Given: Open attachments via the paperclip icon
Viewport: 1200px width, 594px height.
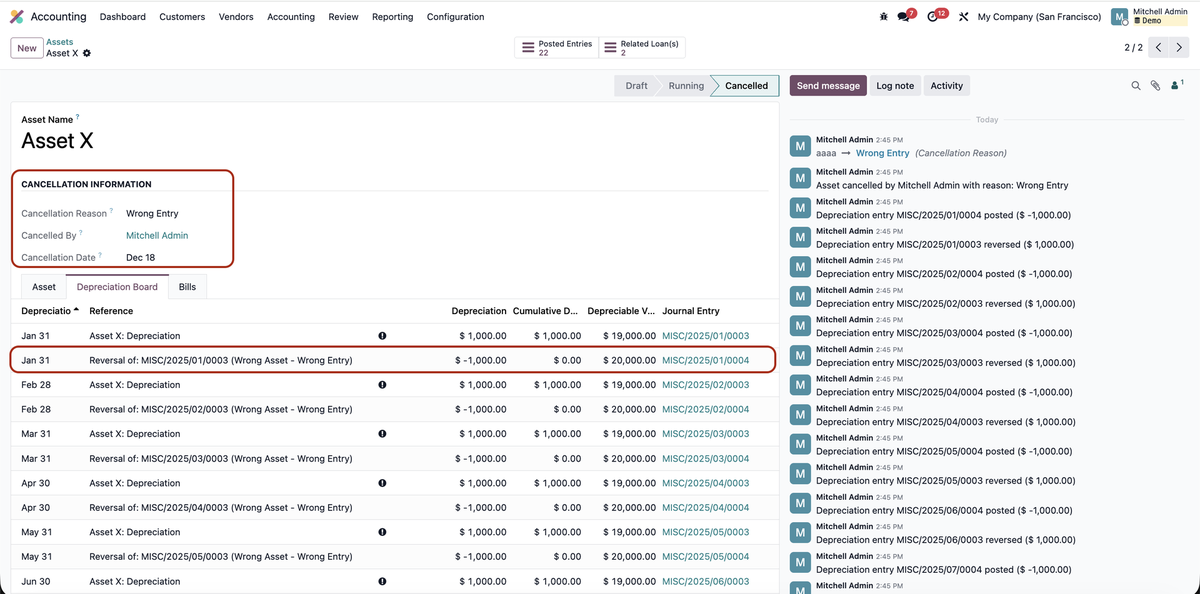Looking at the screenshot, I should pos(1155,86).
